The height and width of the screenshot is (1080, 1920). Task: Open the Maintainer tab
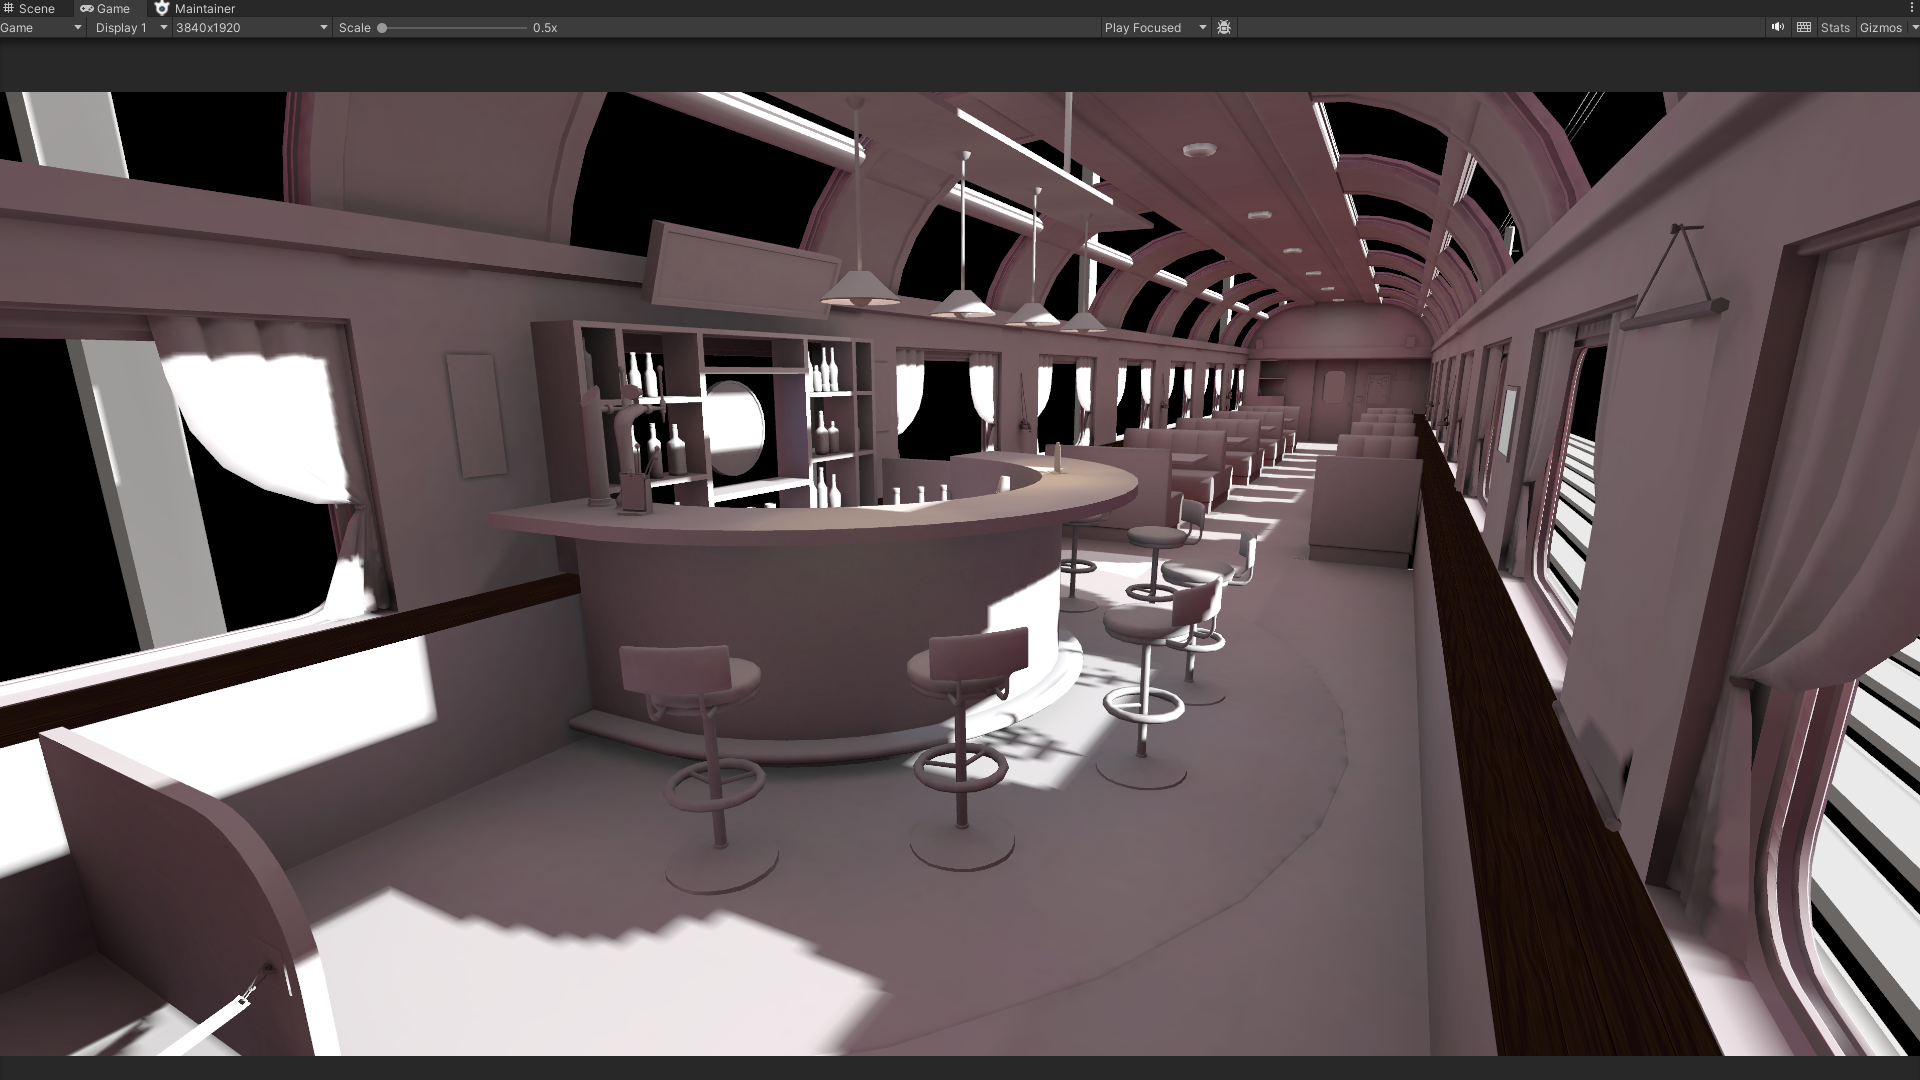tap(204, 8)
